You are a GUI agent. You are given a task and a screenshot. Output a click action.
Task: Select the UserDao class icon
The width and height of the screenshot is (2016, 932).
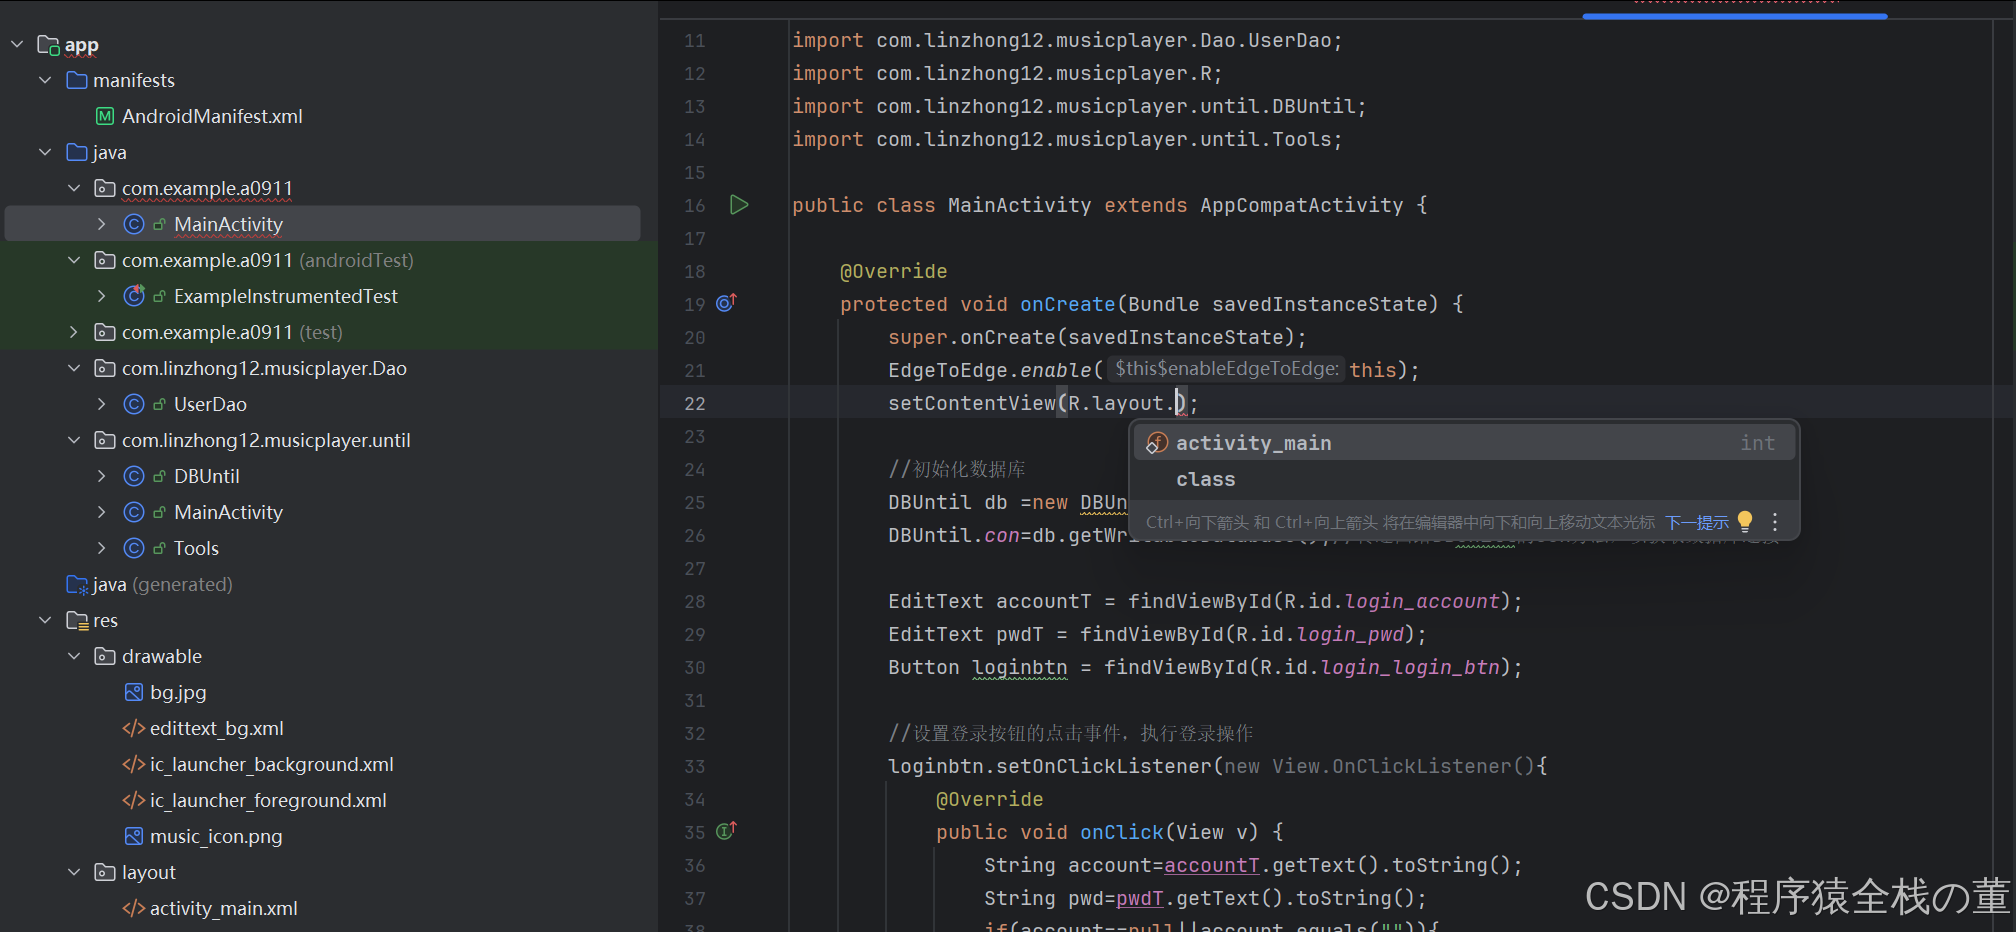pyautogui.click(x=134, y=404)
